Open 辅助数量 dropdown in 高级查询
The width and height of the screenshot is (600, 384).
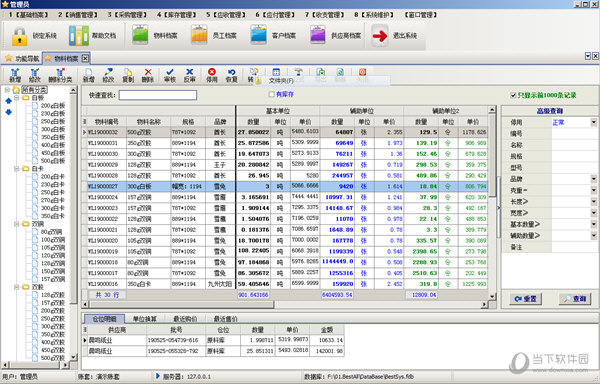(x=593, y=236)
